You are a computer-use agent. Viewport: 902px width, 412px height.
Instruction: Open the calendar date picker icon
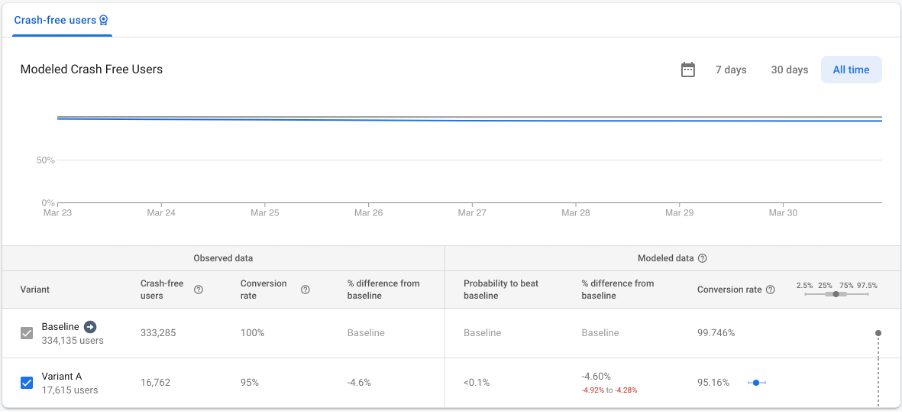[x=688, y=70]
